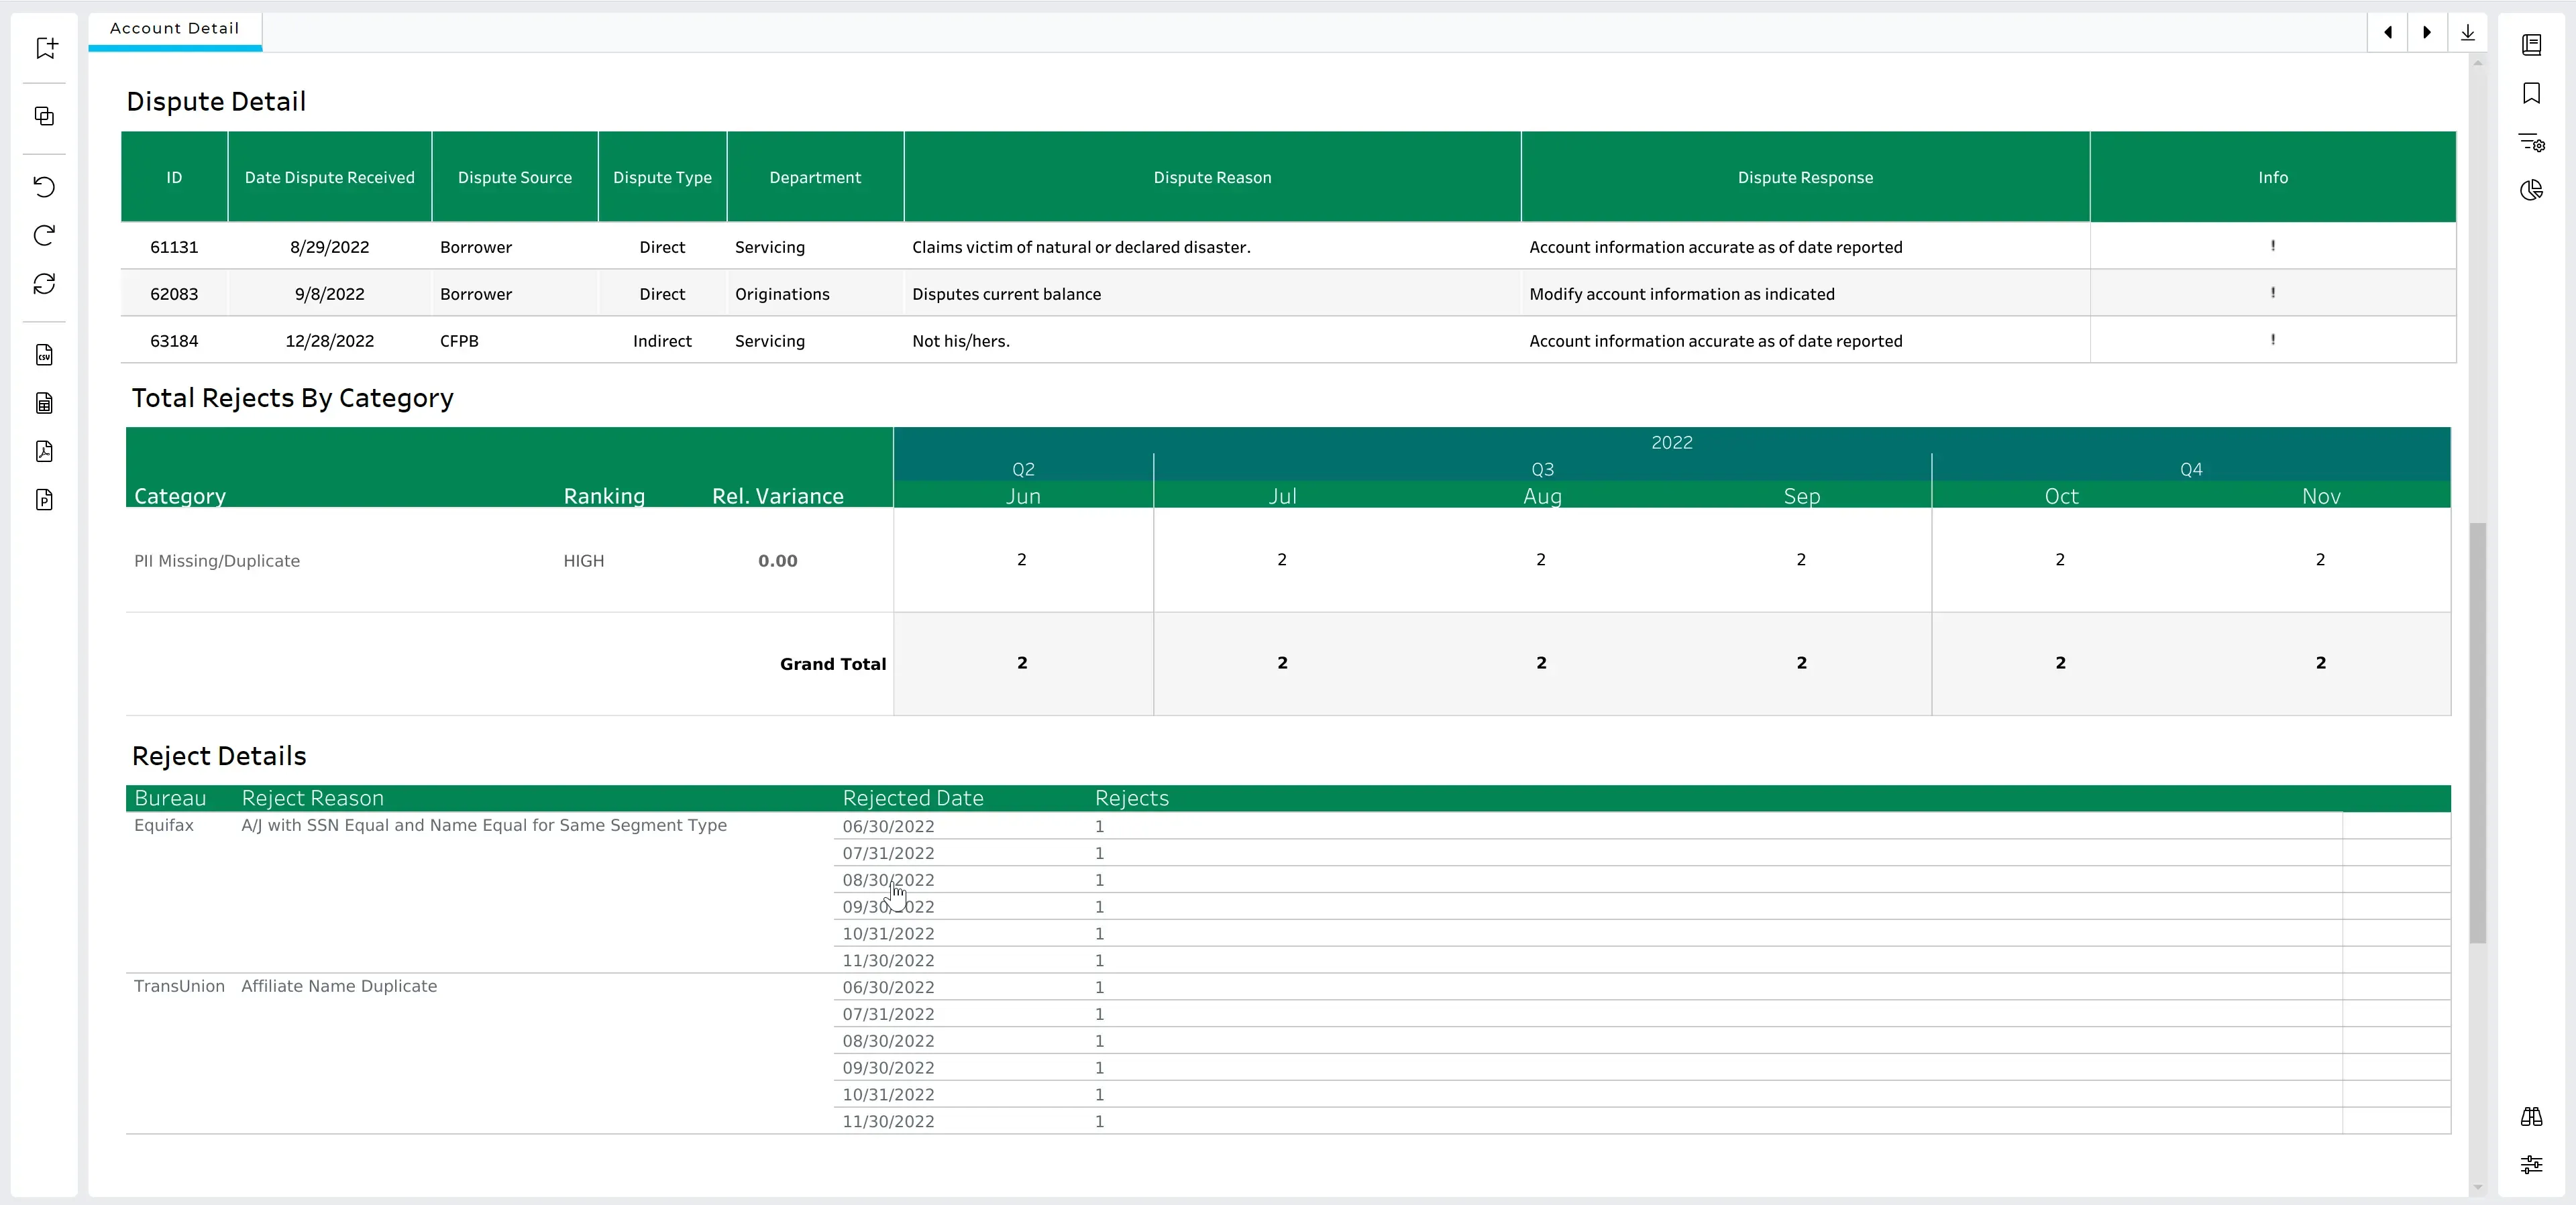This screenshot has width=2576, height=1205.
Task: Click info mark for dispute 61131
Action: [2272, 246]
